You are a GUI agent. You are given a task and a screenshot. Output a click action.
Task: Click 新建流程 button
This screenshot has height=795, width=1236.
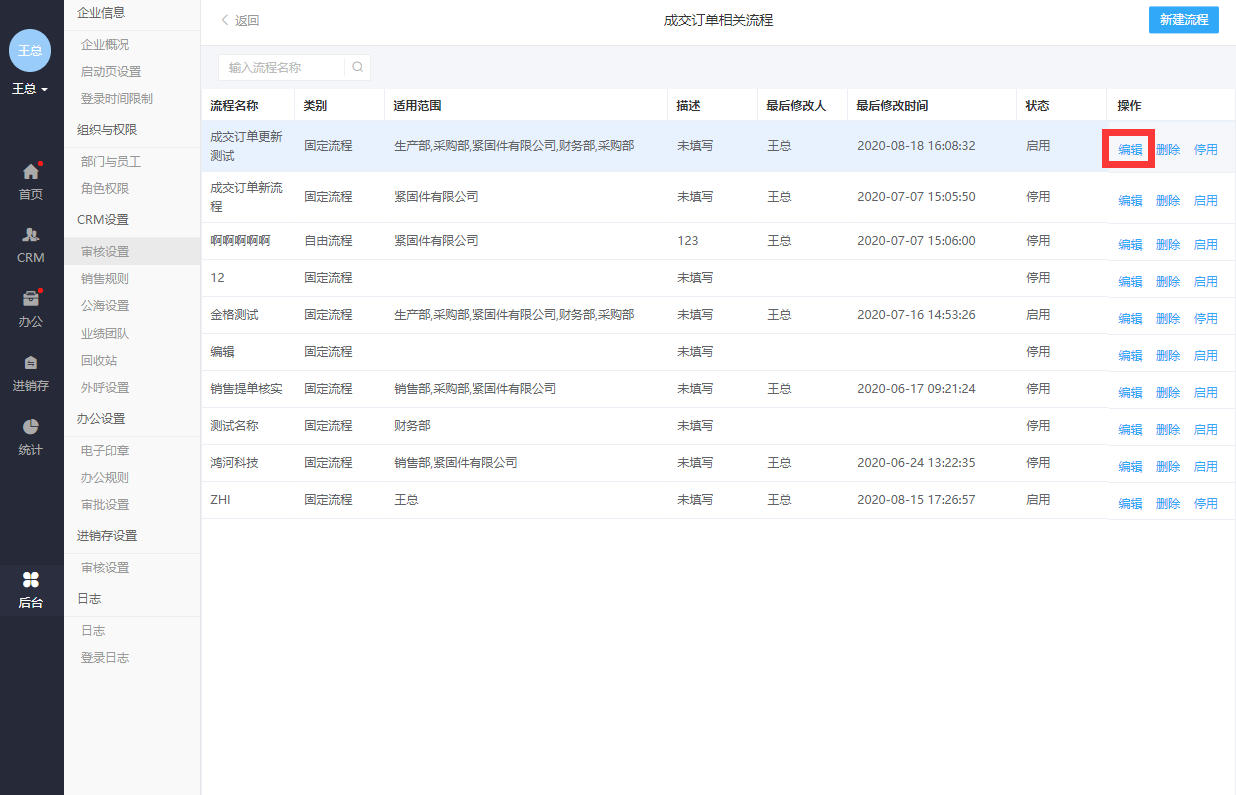click(x=1184, y=20)
